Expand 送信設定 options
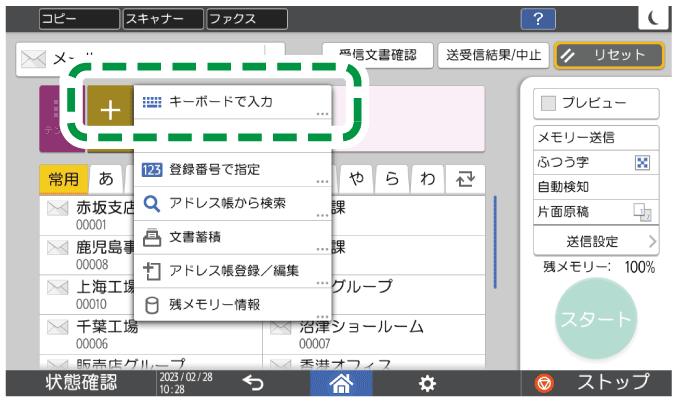The width and height of the screenshot is (675, 400). [596, 242]
